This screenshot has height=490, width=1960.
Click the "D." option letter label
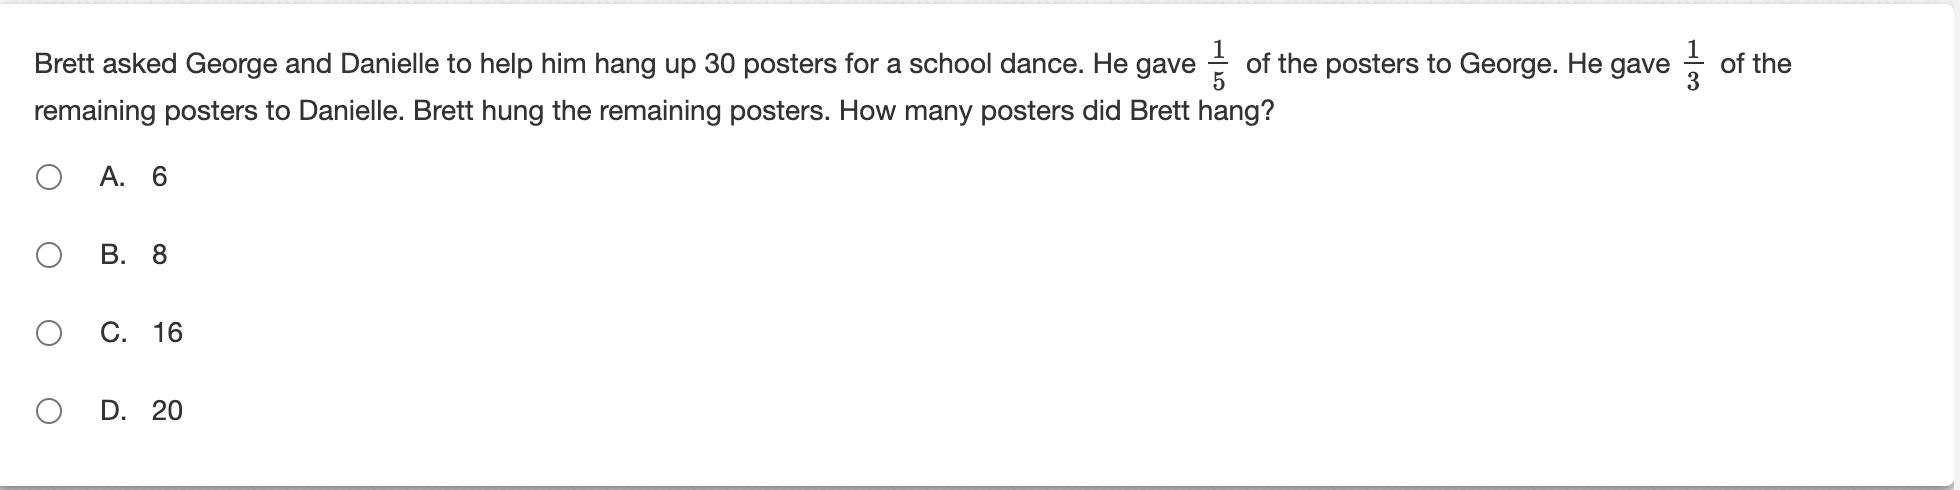tap(113, 411)
